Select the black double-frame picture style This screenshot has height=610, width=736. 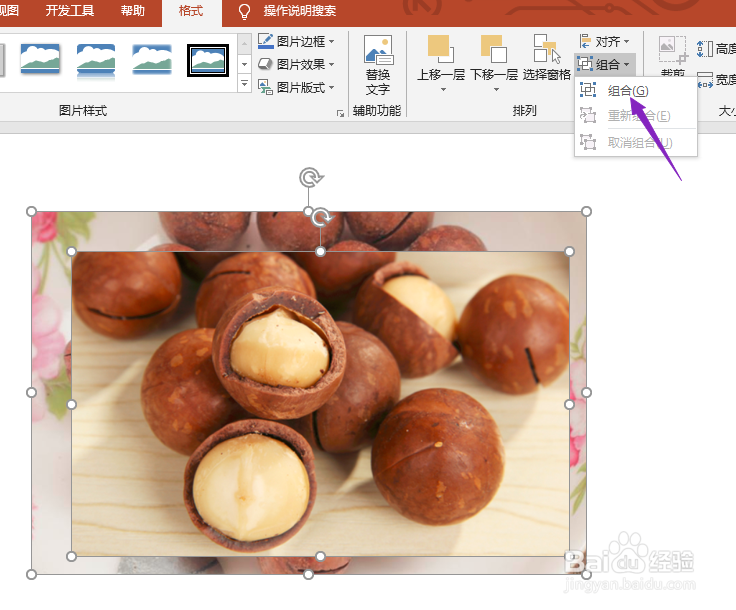pyautogui.click(x=208, y=60)
